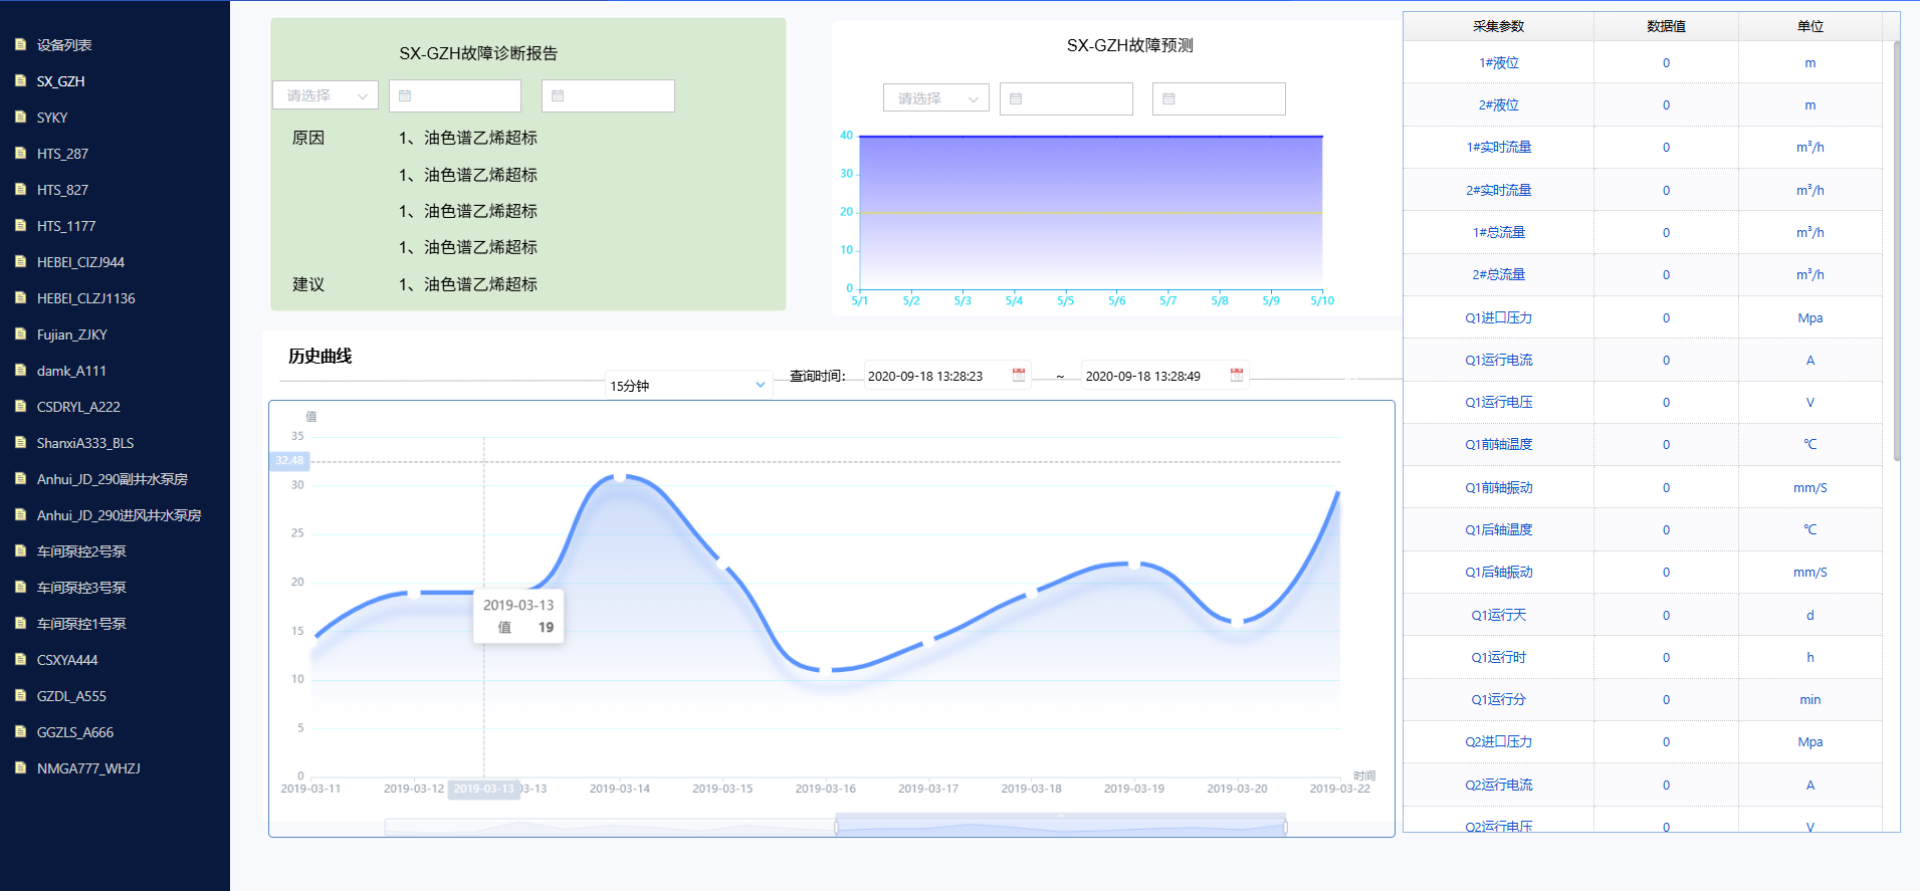The width and height of the screenshot is (1920, 891).
Task: Click file icon next to HTS_287
Action: coord(20,153)
